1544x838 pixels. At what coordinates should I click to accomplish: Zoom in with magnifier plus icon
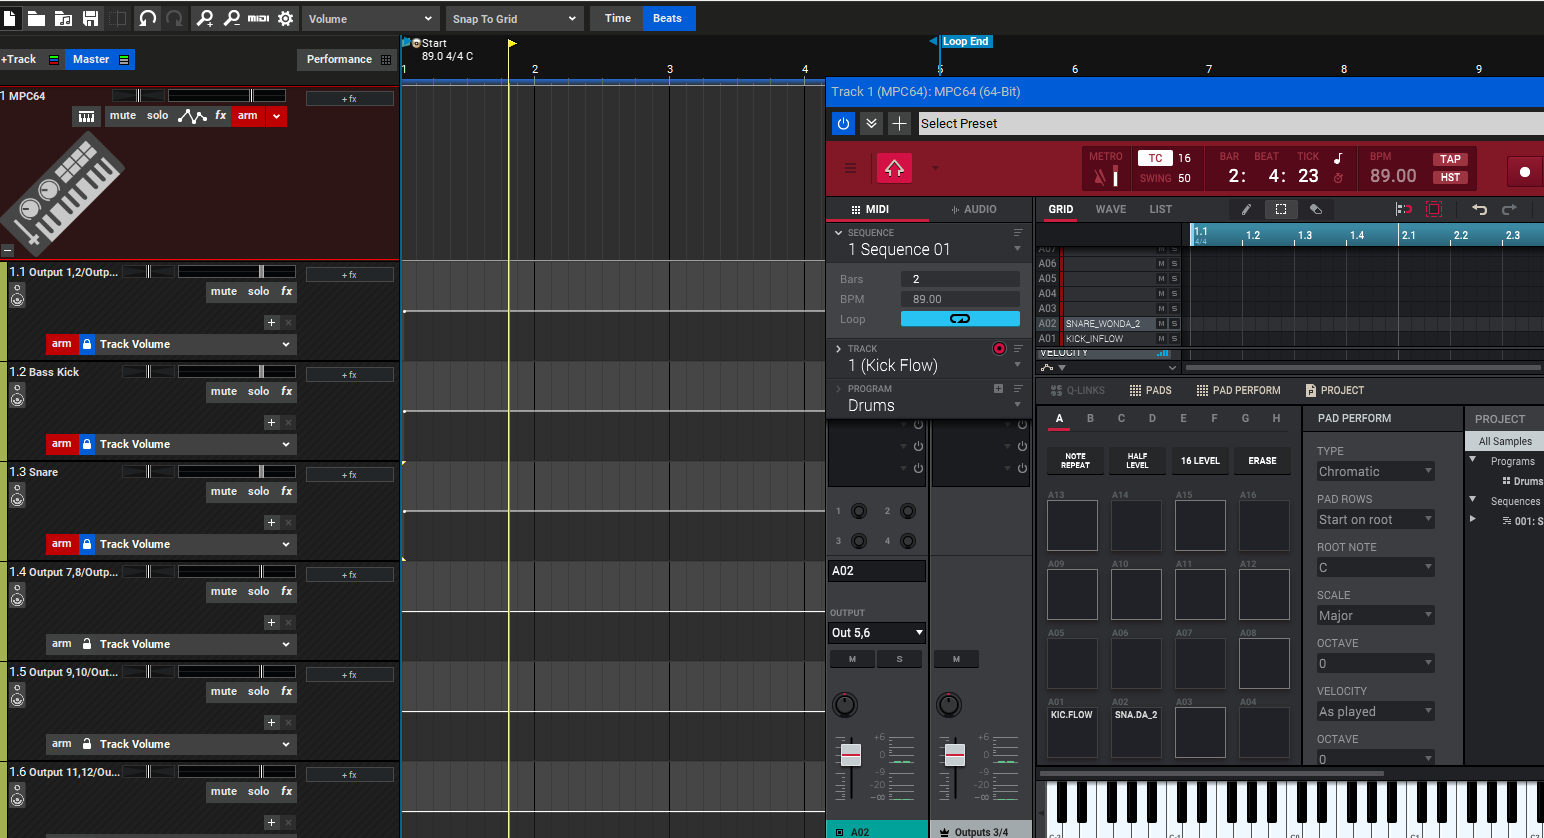[205, 18]
